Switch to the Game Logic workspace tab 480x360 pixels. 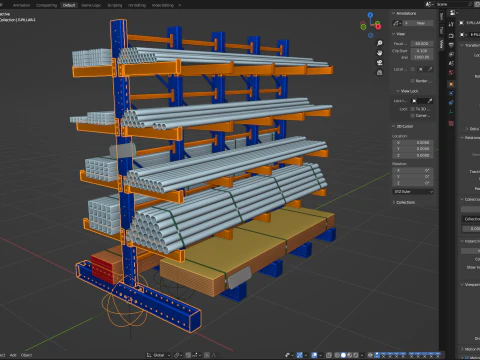tap(91, 5)
